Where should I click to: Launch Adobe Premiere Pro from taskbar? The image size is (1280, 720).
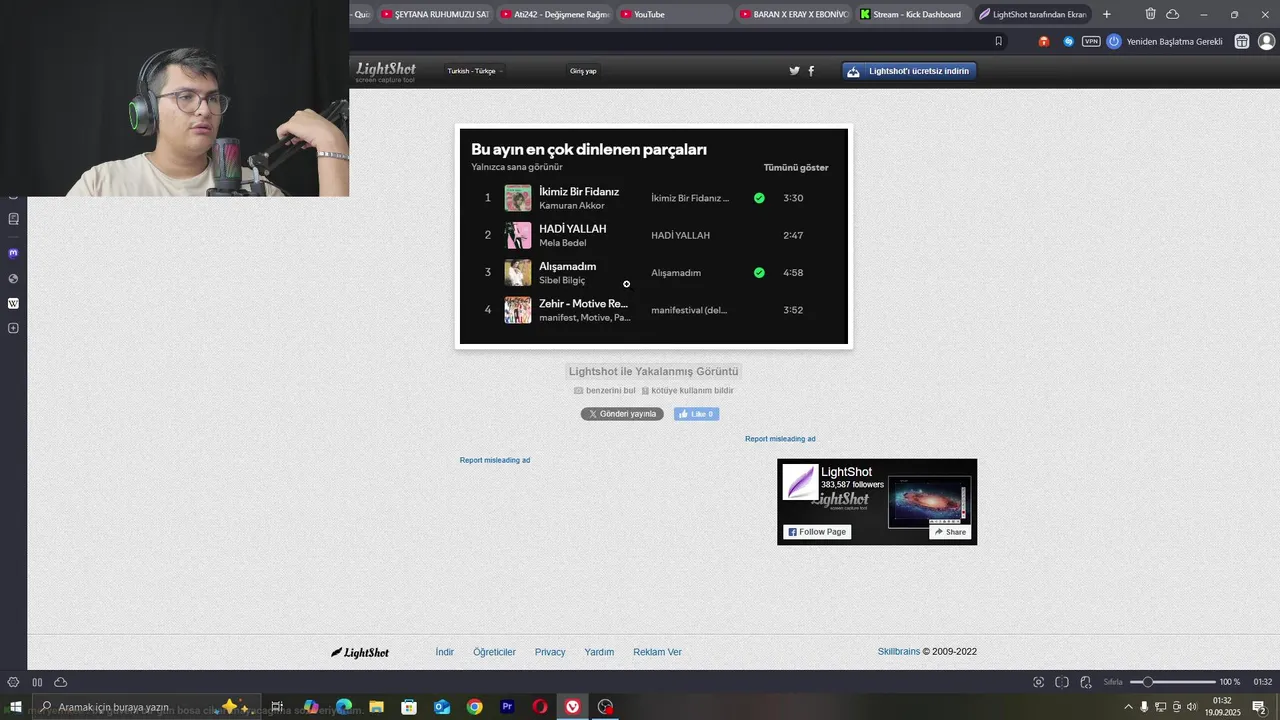click(507, 707)
